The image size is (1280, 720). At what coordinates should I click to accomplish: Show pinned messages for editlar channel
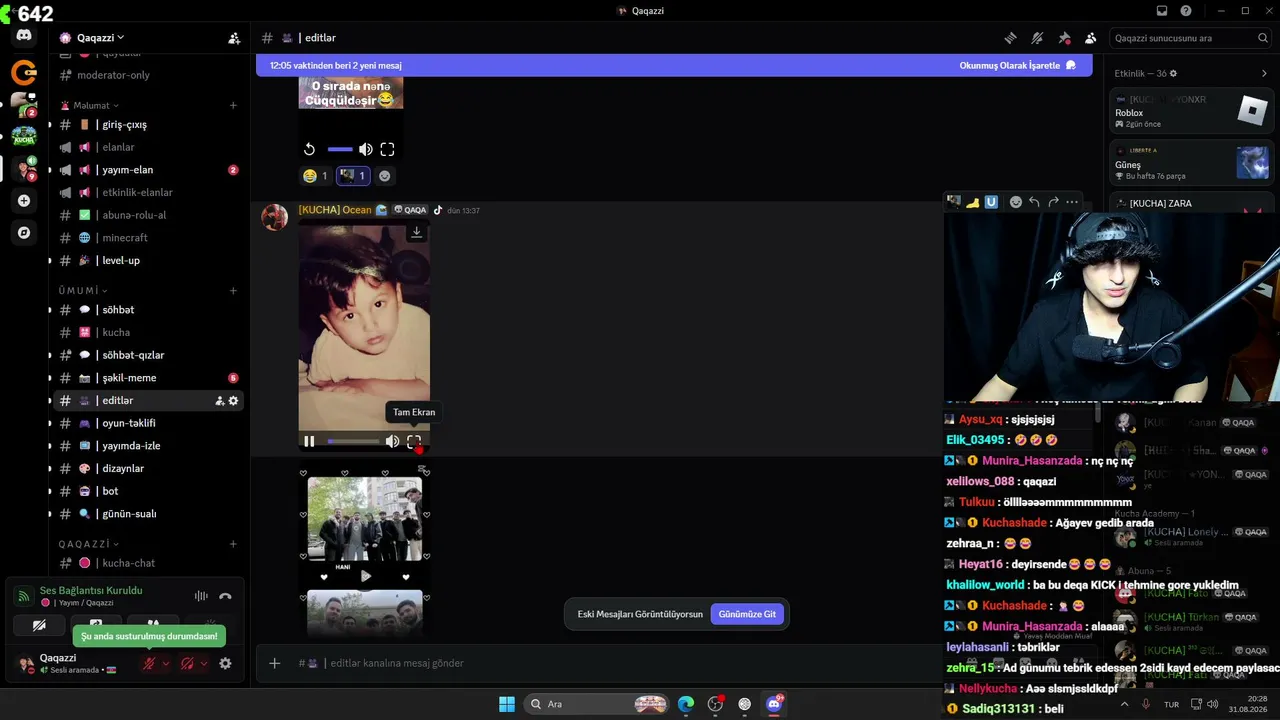(x=1064, y=38)
